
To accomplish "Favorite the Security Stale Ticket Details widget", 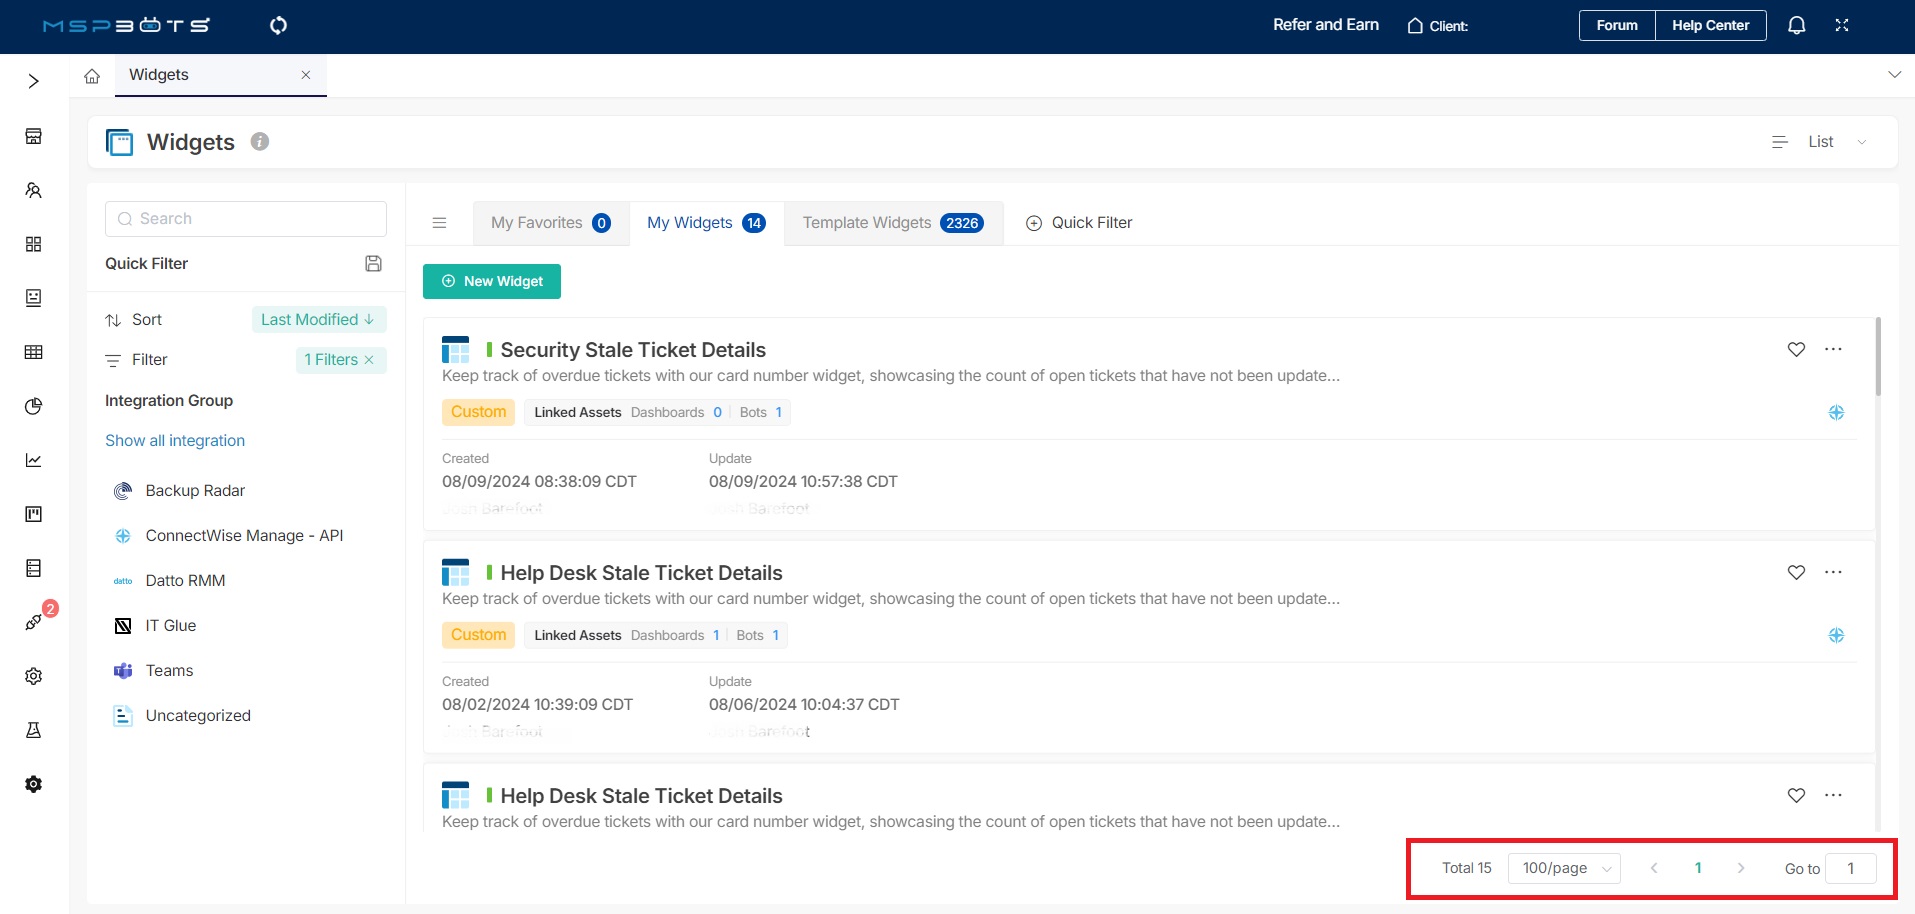I will 1796,349.
